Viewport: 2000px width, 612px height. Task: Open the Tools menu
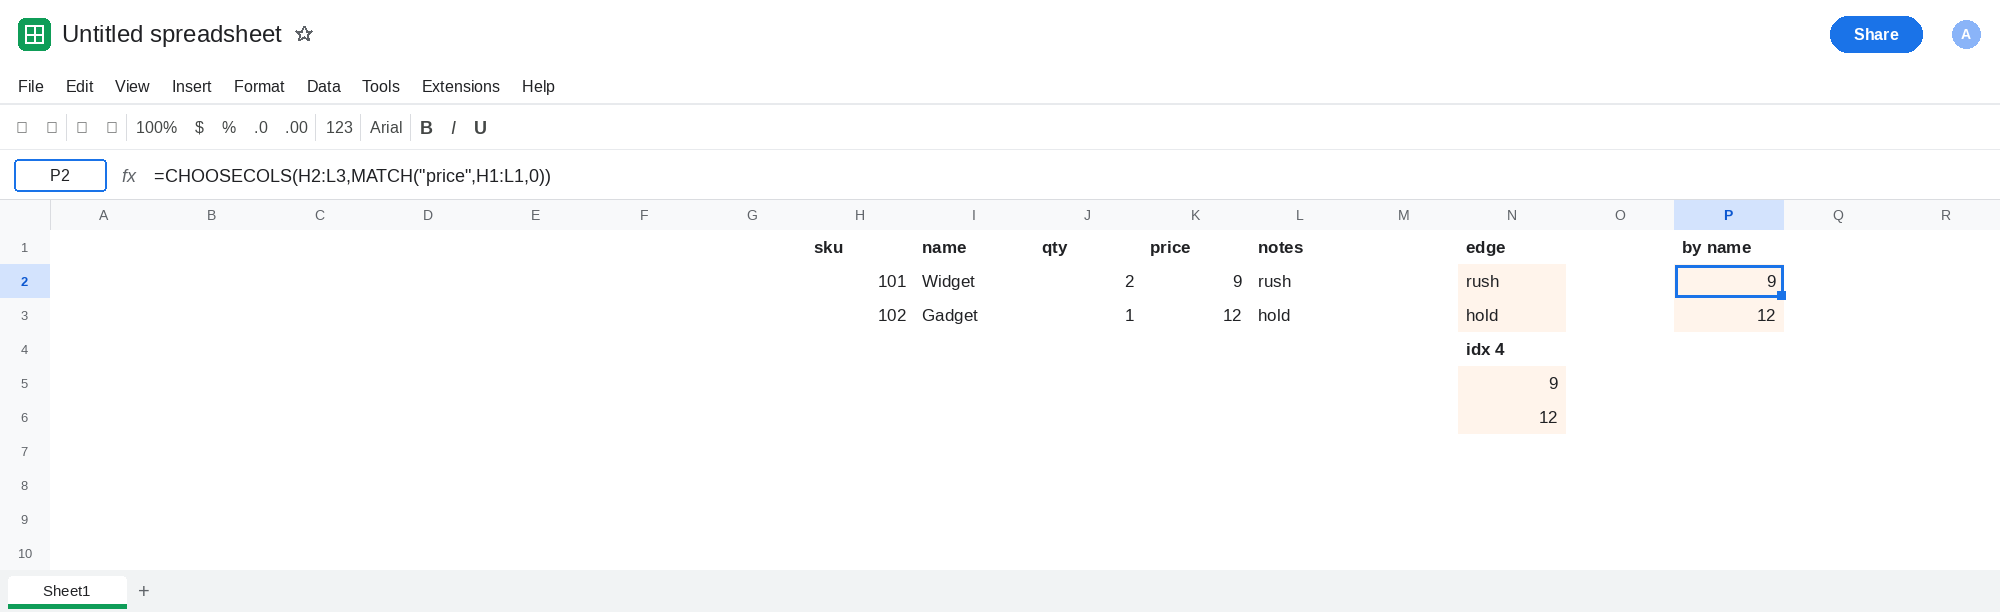coord(381,86)
